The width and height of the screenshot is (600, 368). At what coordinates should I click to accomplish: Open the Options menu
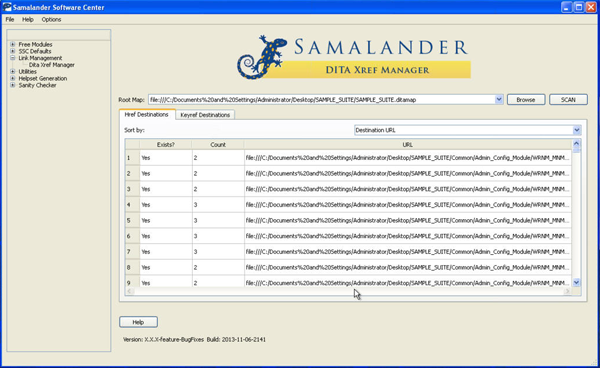coord(51,20)
